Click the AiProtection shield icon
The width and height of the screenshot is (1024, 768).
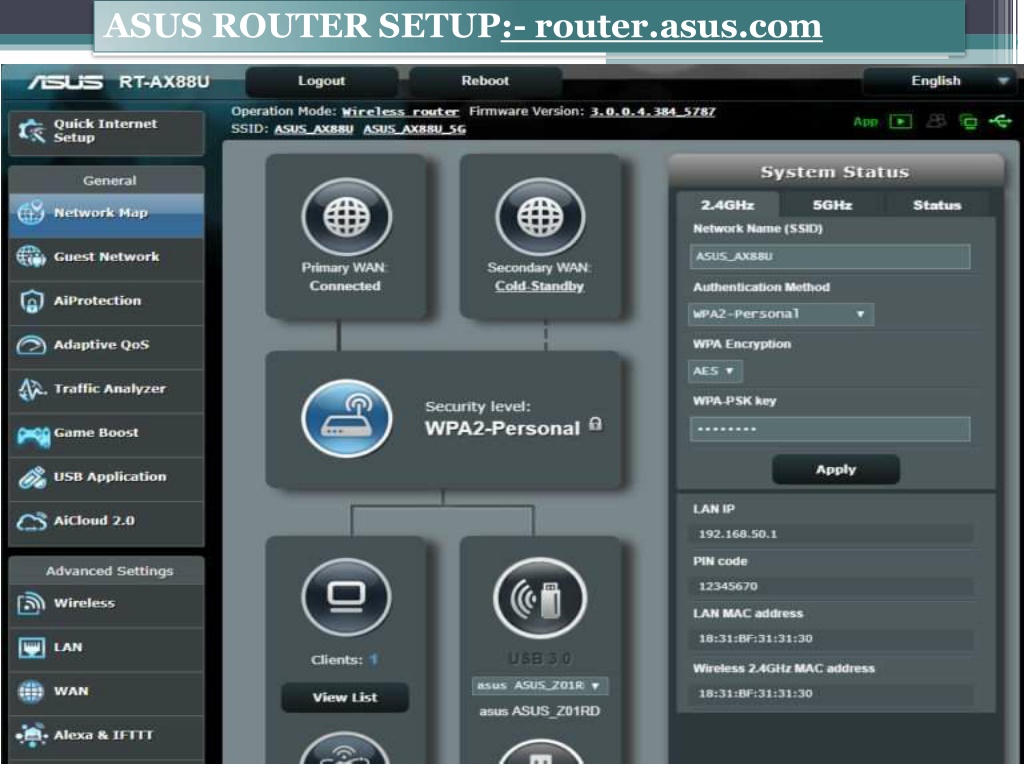pyautogui.click(x=31, y=301)
